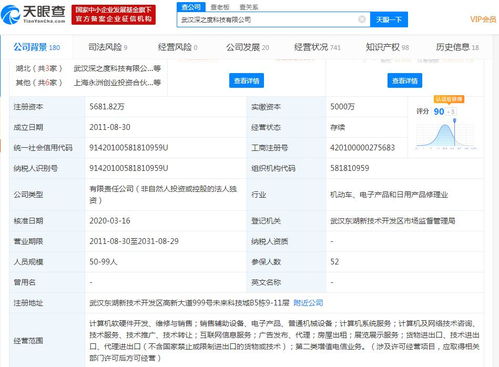Show the 经营状况 tab

pos(317,47)
